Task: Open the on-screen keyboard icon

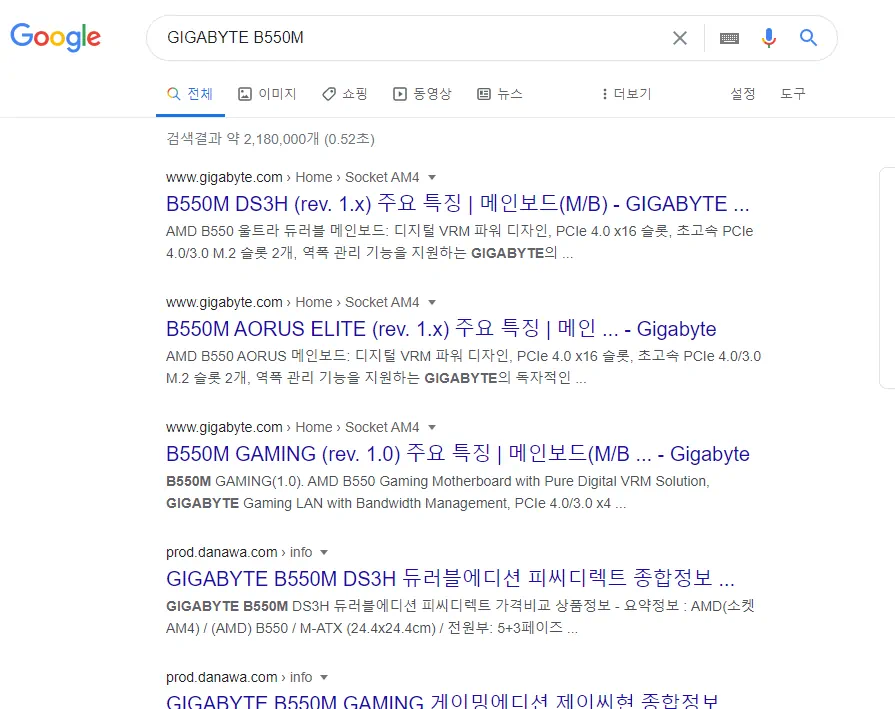Action: (729, 38)
